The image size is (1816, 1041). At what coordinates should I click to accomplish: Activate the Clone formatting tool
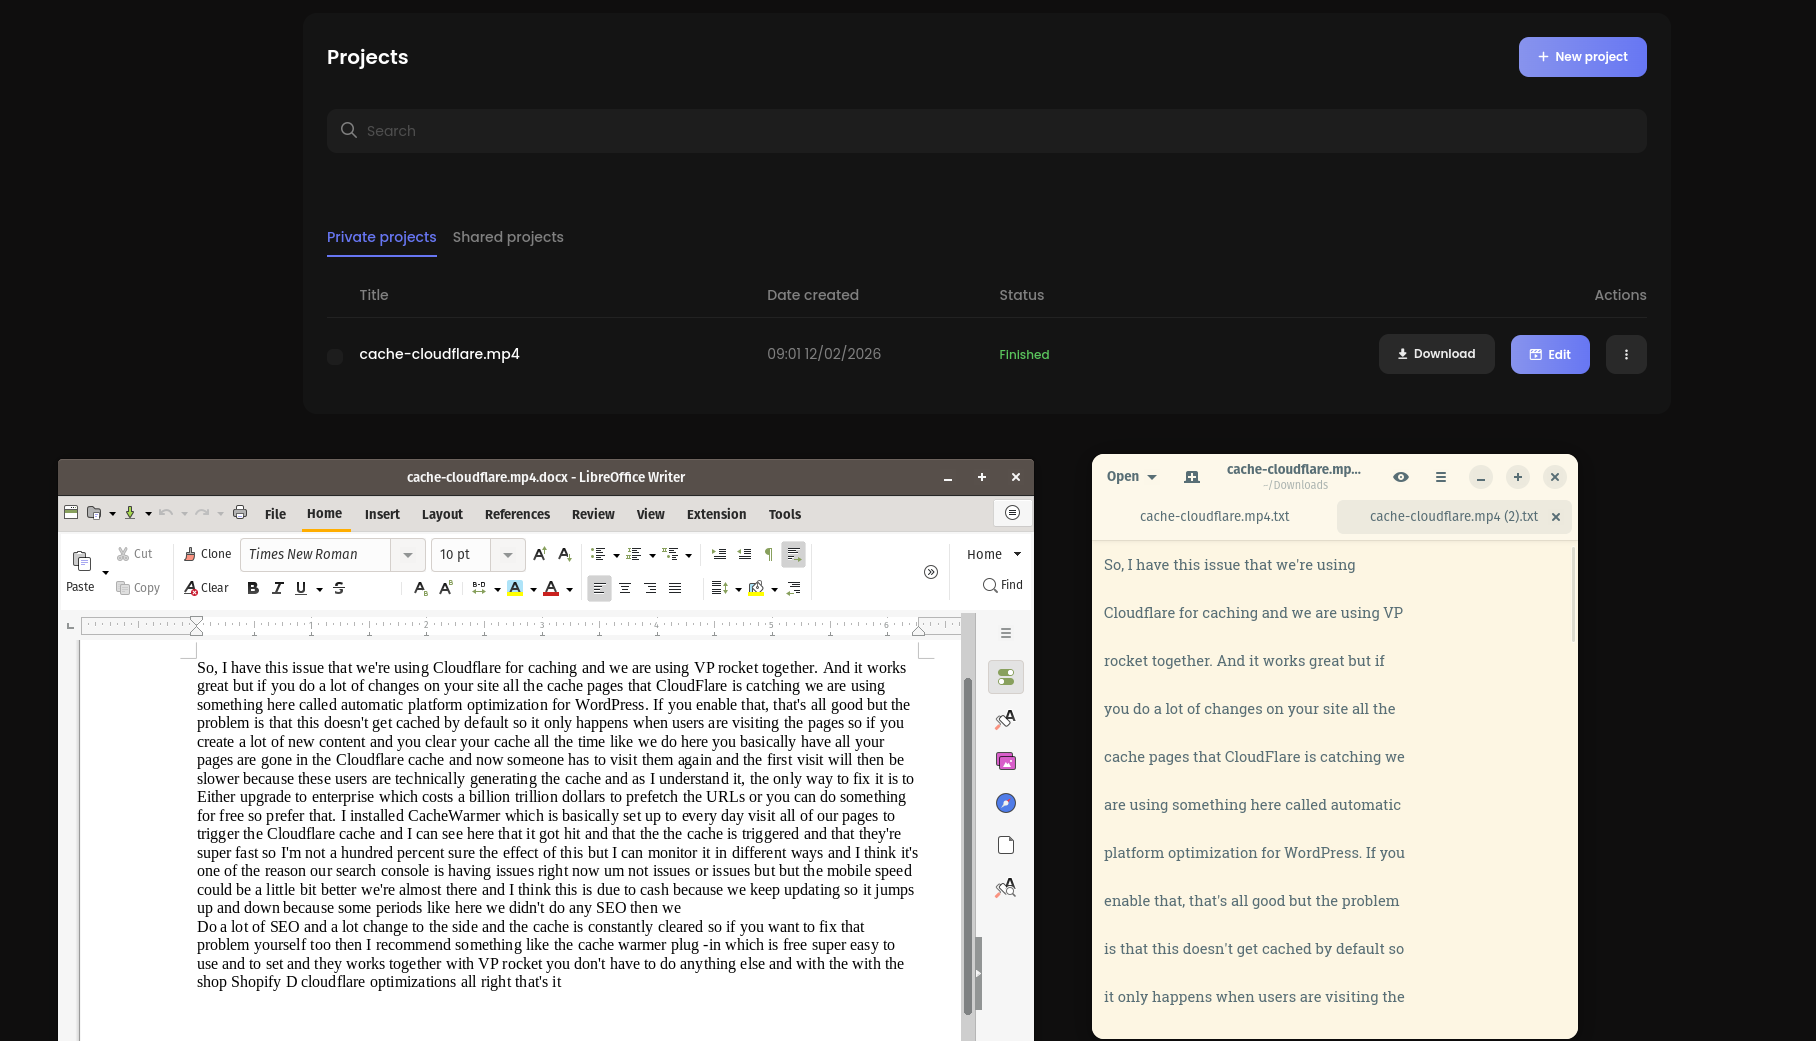(x=206, y=553)
